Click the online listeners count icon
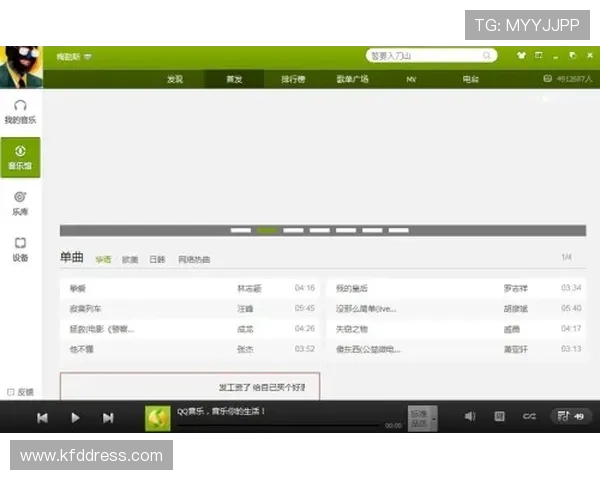Viewport: 600px width, 480px height. [x=548, y=79]
